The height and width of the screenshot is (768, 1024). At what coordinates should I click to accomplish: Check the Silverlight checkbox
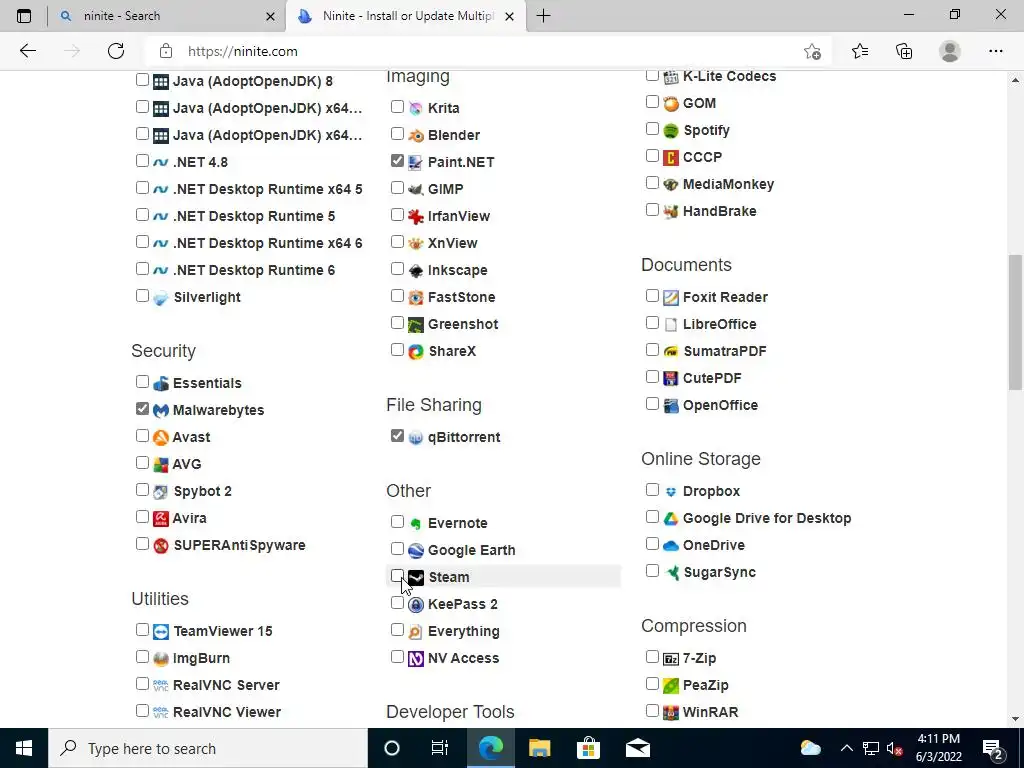[x=142, y=296]
